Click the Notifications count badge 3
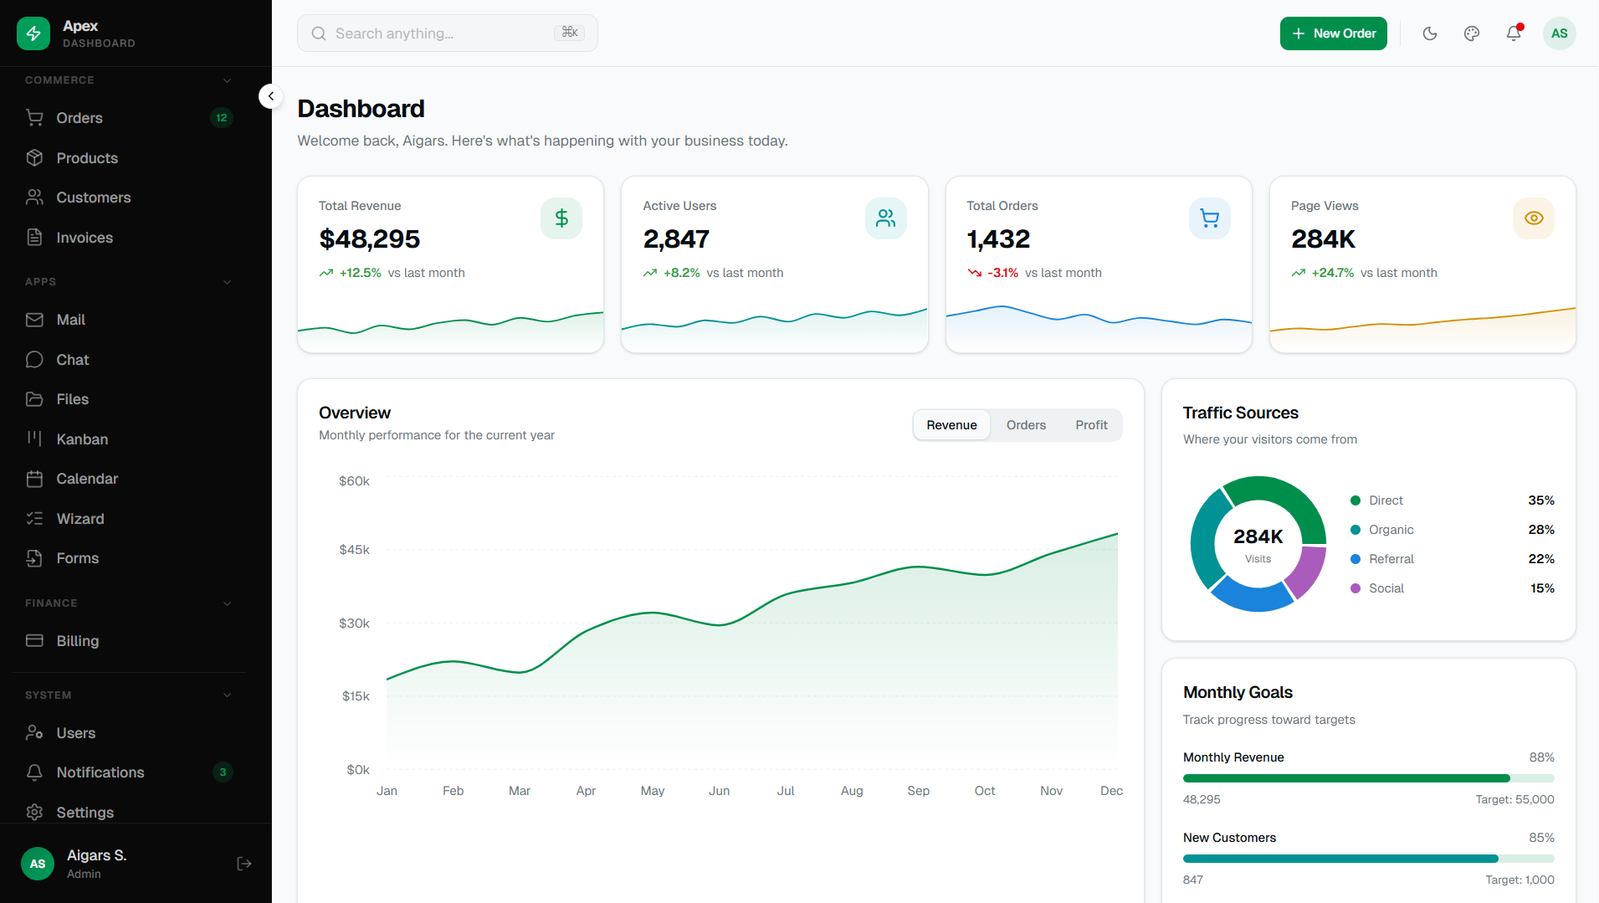Viewport: 1599px width, 903px height. point(222,772)
